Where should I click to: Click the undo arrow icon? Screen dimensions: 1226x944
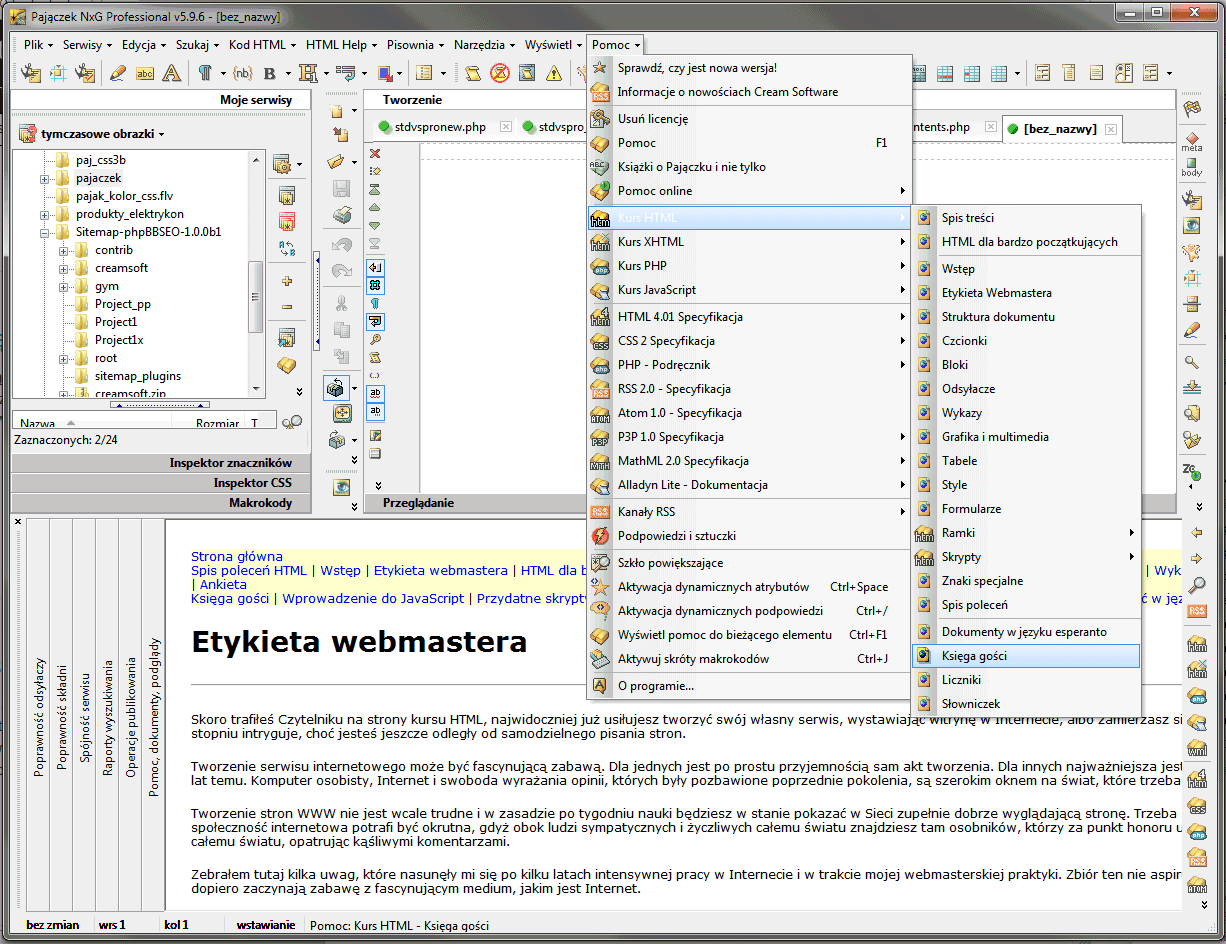point(342,245)
